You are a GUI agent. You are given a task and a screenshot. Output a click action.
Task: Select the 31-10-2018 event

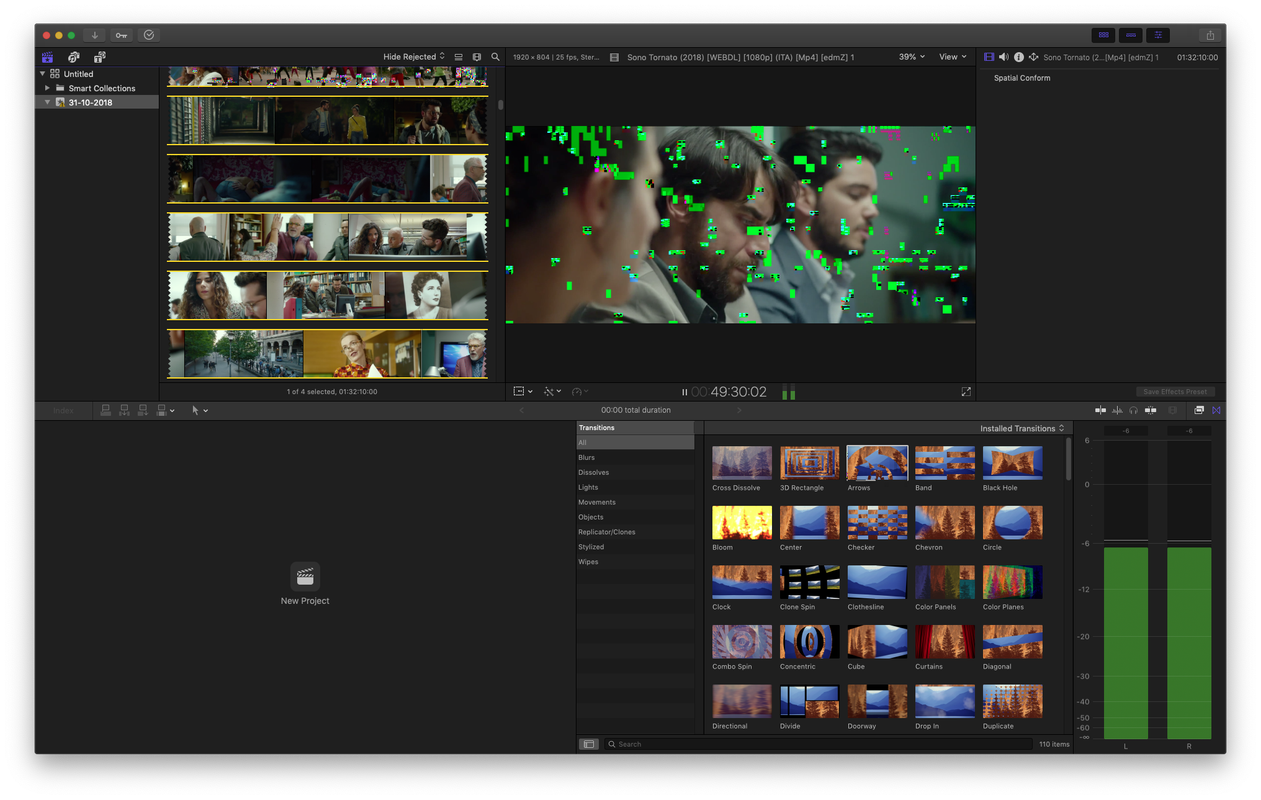click(x=97, y=102)
